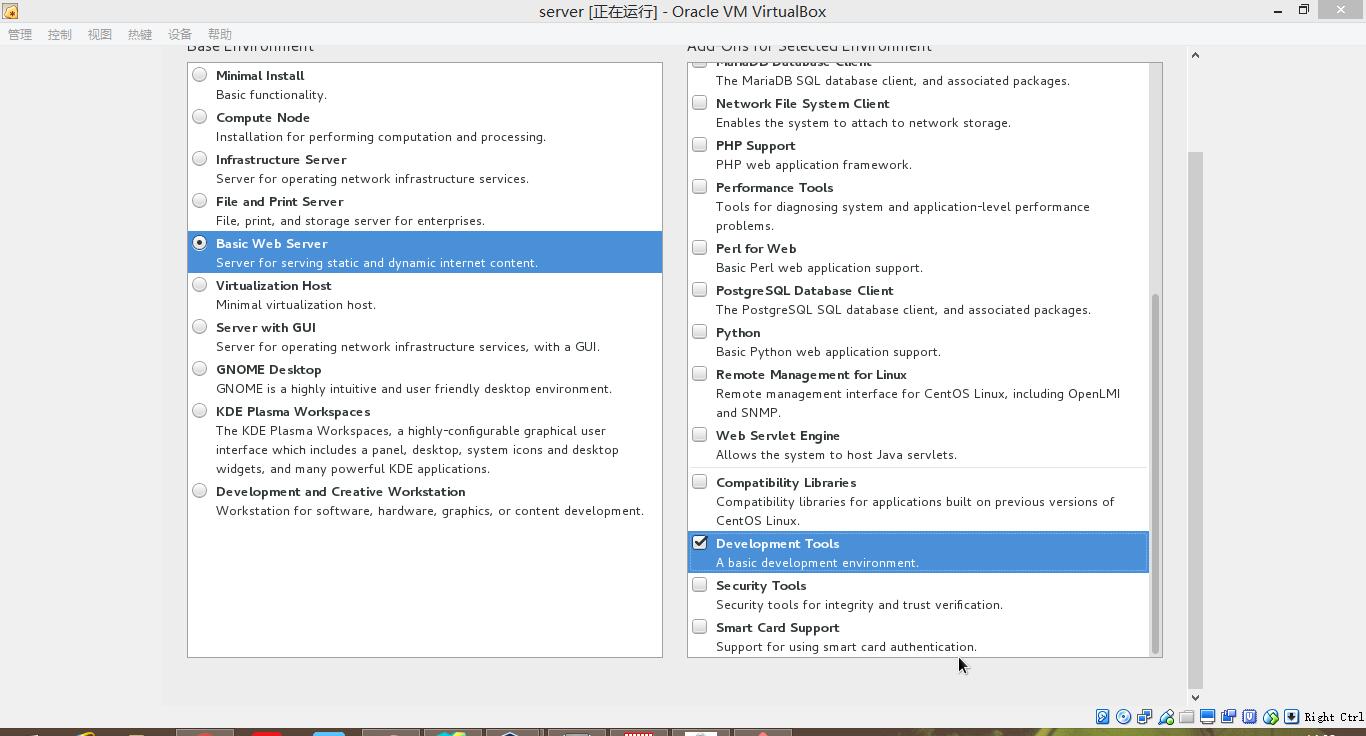Click the USB devices status icon
The height and width of the screenshot is (736, 1366).
pyautogui.click(x=1166, y=716)
